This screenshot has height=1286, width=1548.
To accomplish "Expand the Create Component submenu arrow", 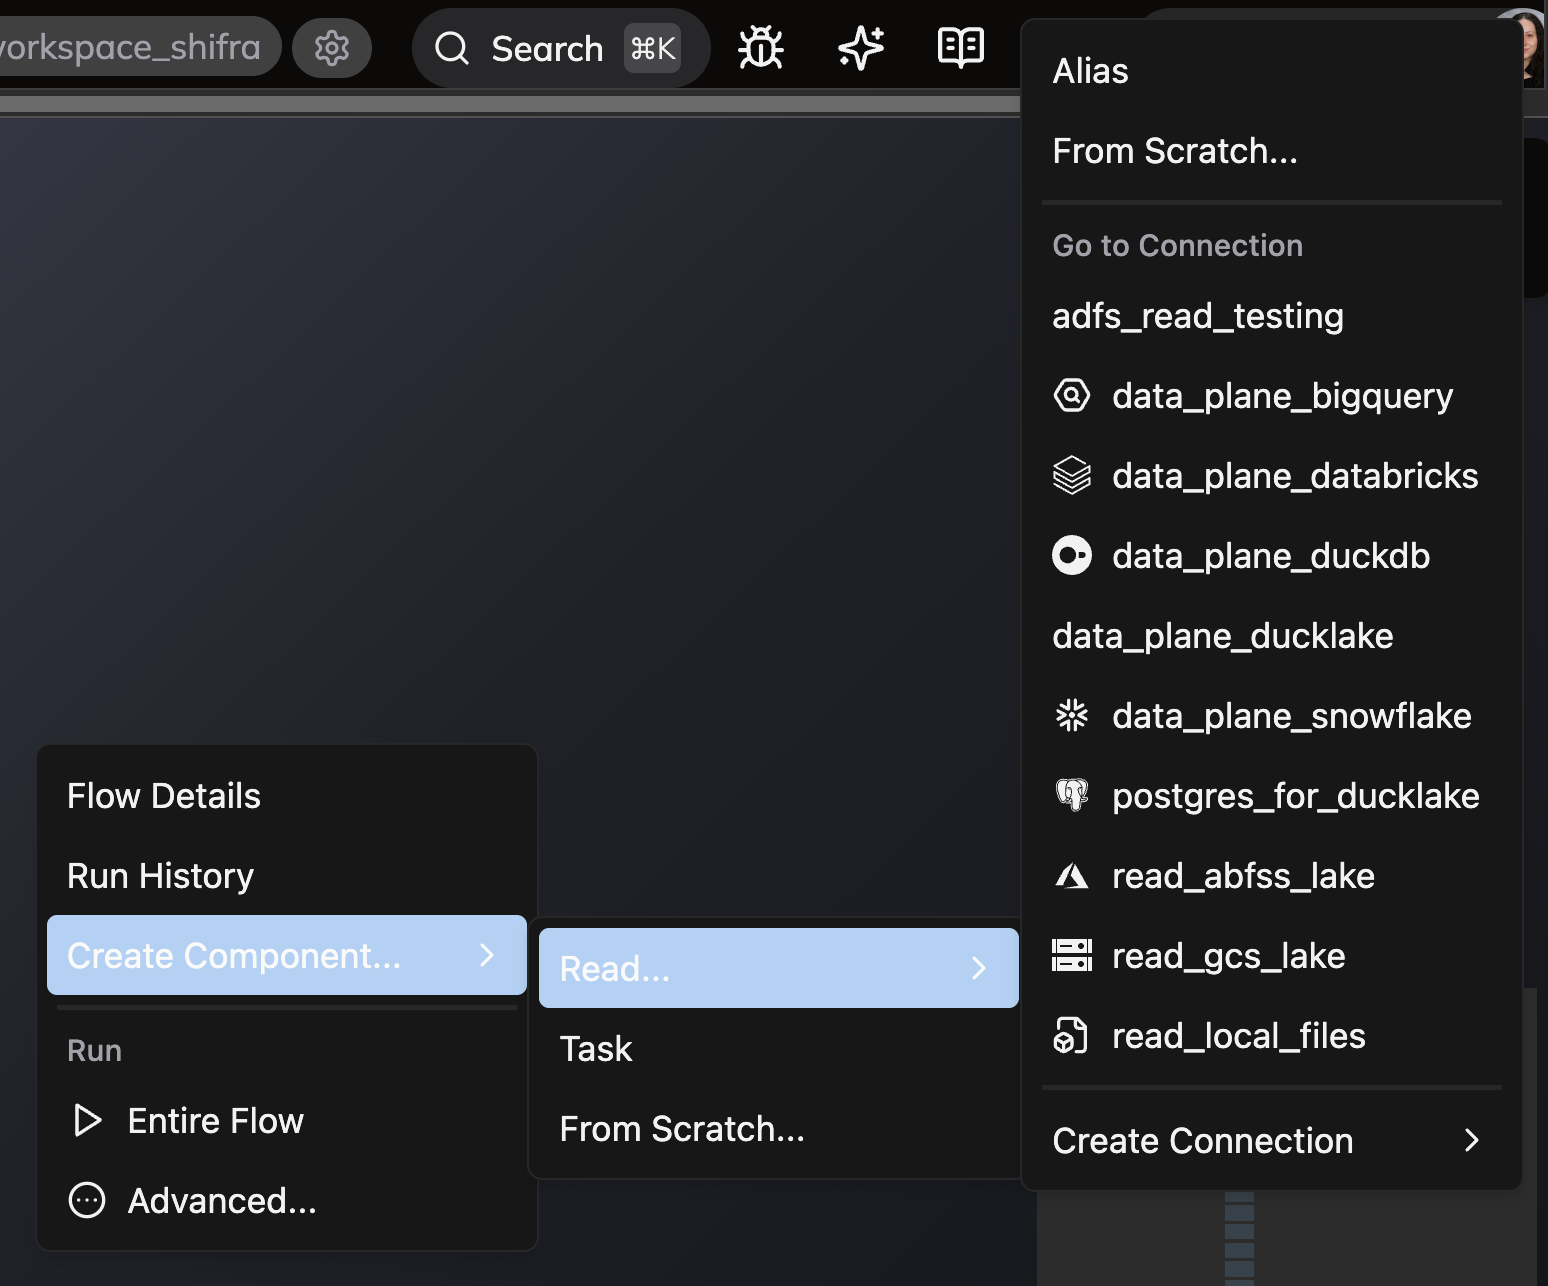I will 487,955.
